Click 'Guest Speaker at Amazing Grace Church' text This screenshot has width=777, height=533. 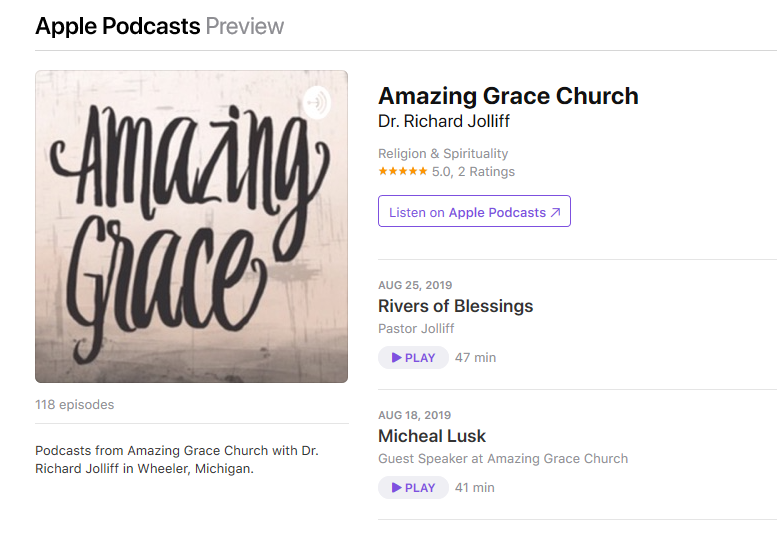click(x=503, y=459)
